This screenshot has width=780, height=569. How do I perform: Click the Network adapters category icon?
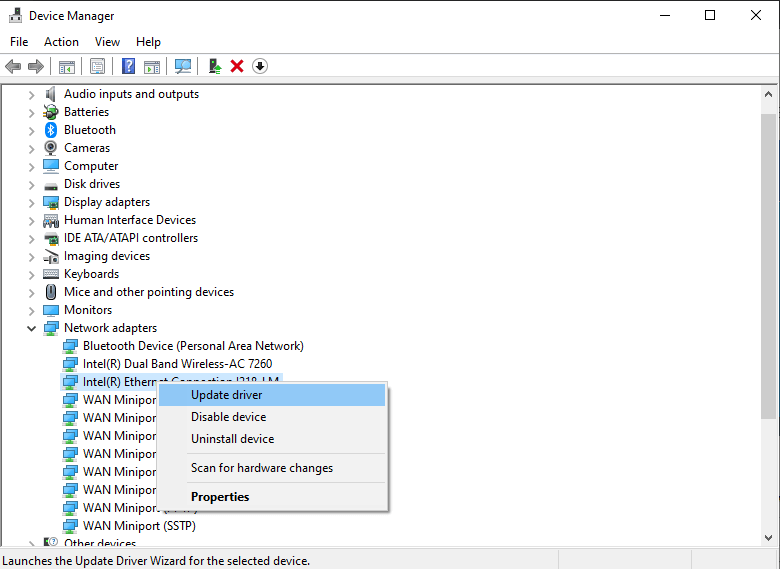51,328
